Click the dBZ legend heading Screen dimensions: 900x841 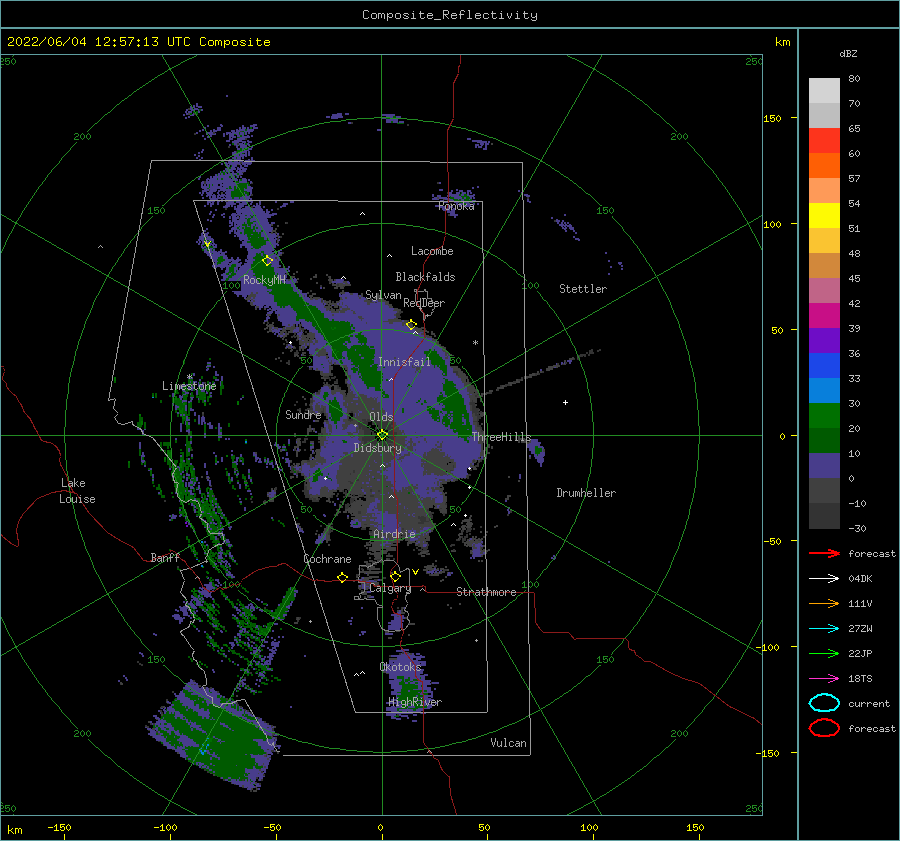[x=848, y=54]
